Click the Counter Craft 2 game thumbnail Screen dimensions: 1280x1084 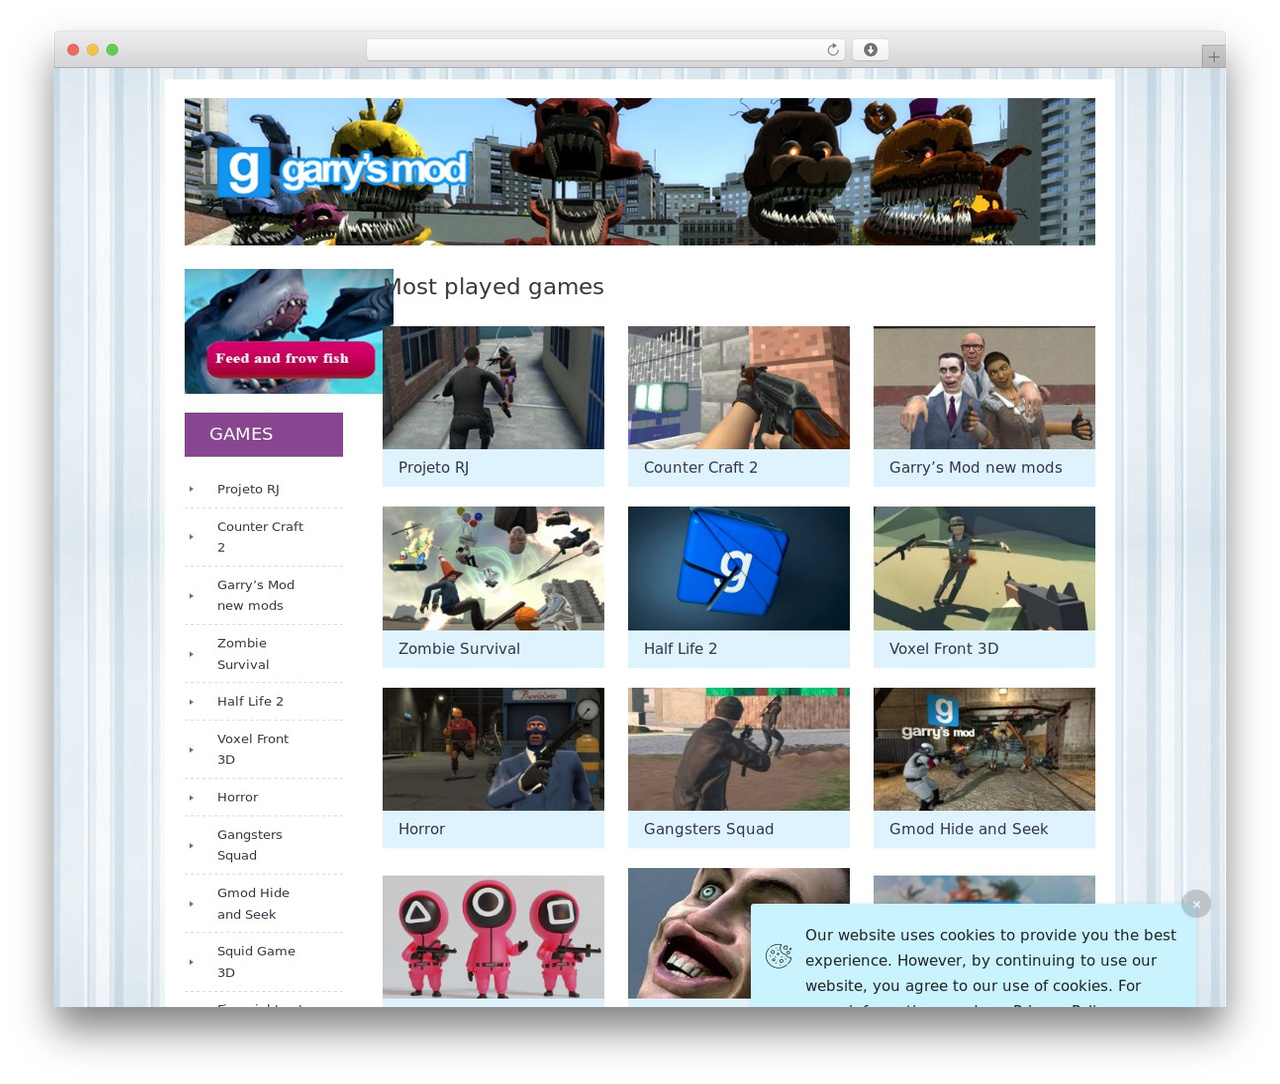click(739, 388)
